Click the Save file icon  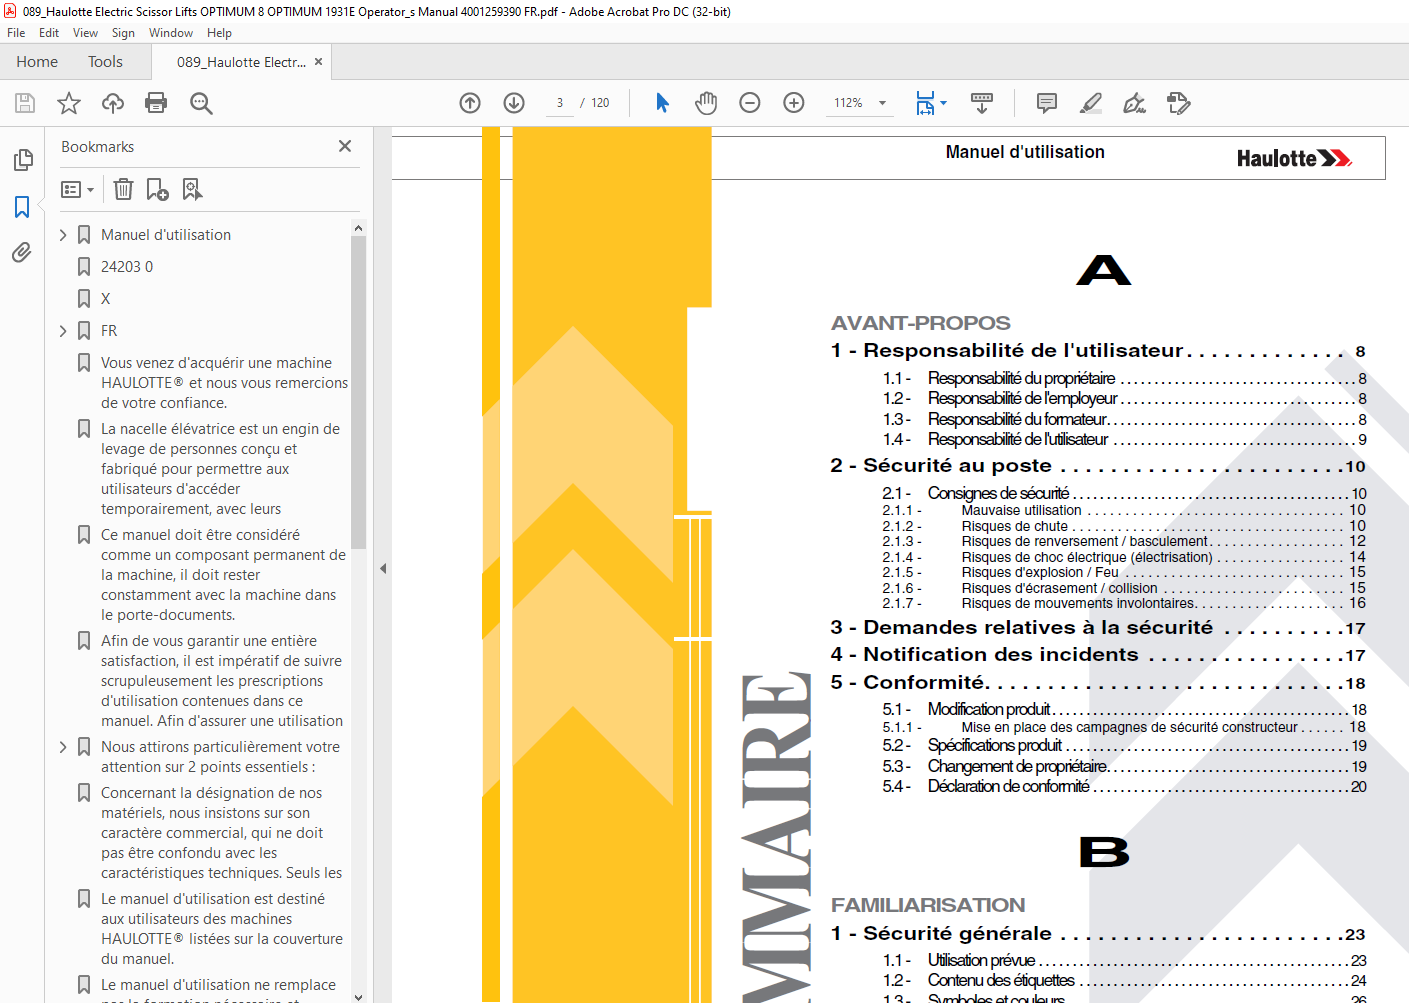pos(25,103)
